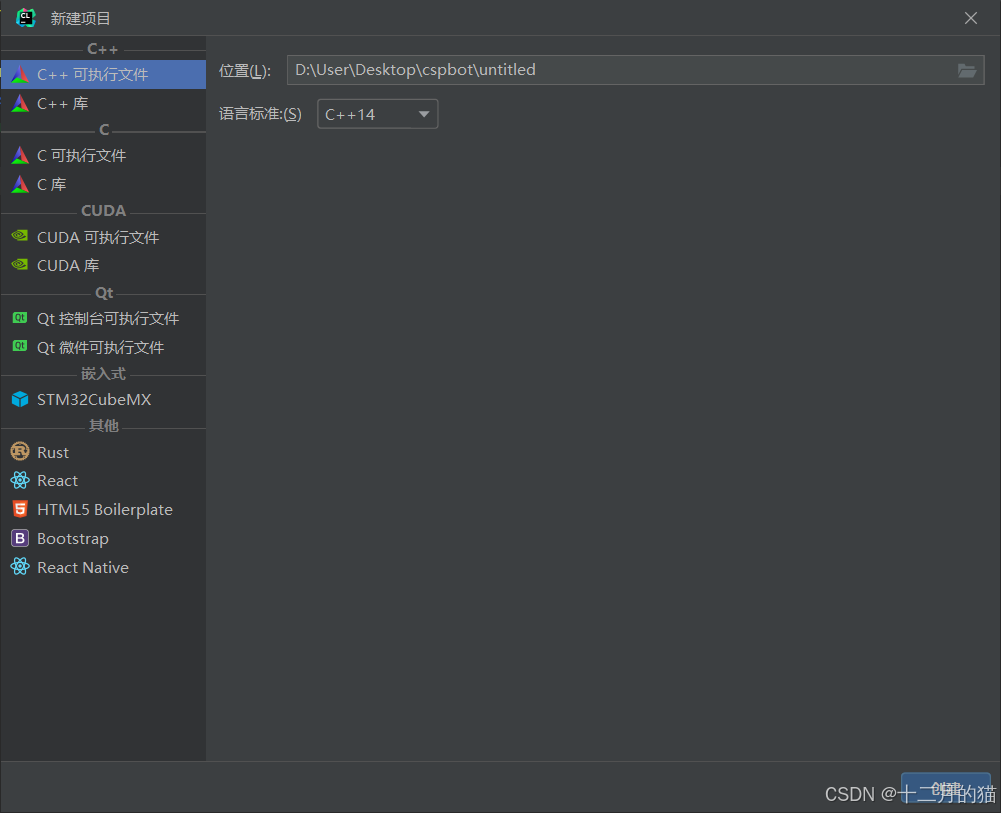
Task: Click the 位置(L): label
Action: (245, 71)
